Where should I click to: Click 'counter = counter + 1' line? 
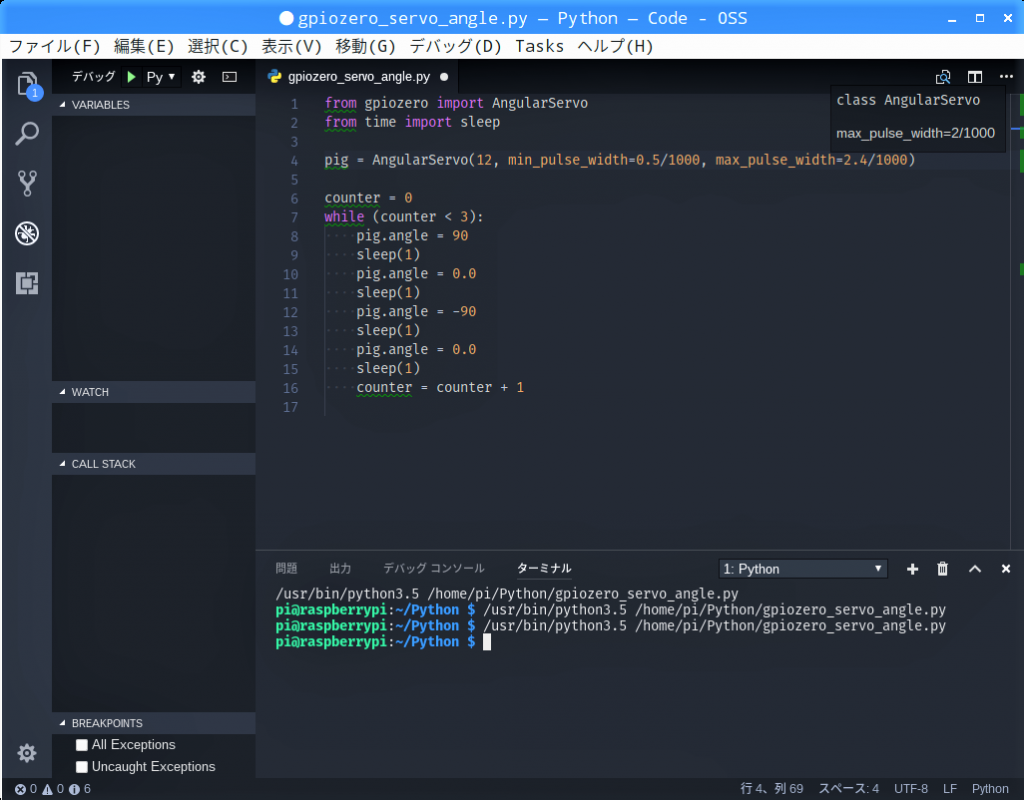(440, 387)
